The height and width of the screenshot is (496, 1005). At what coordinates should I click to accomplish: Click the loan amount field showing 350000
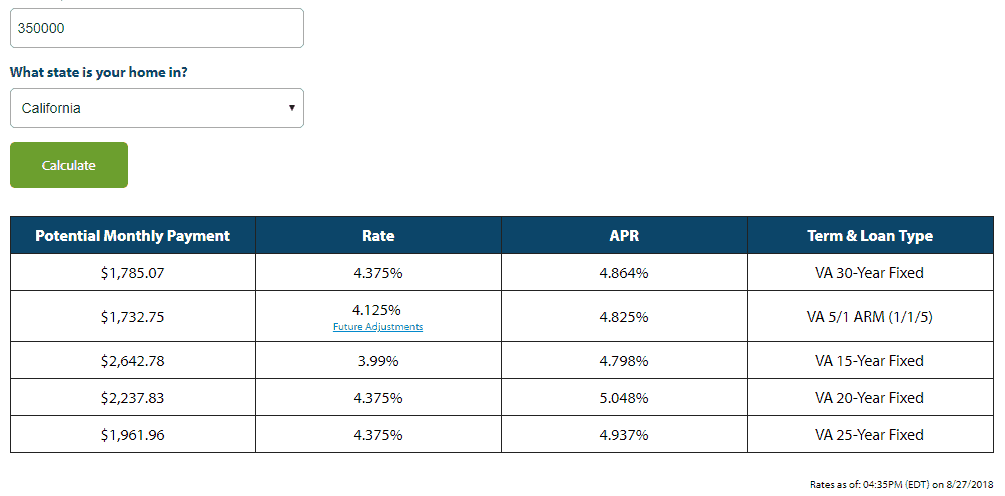click(156, 28)
